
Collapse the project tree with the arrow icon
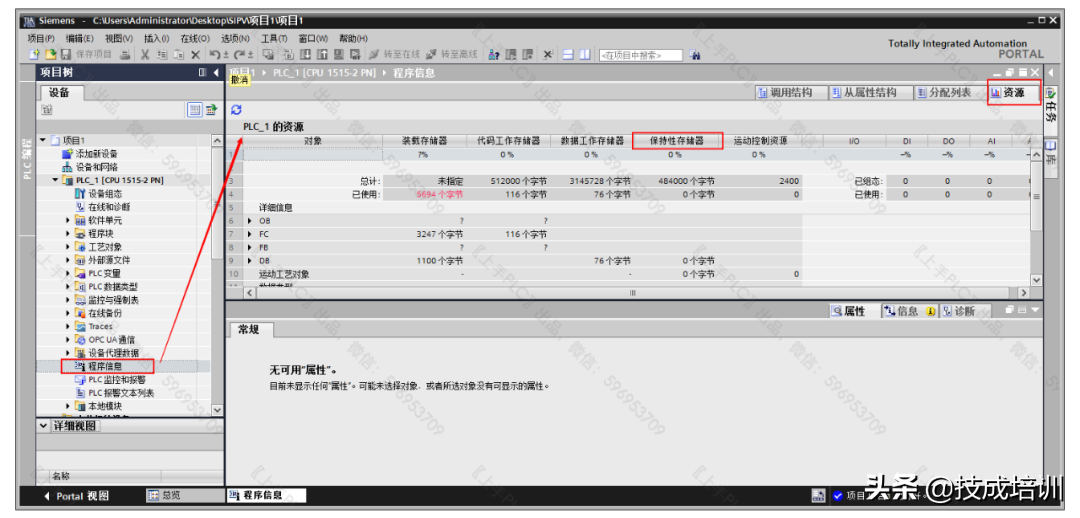click(216, 73)
